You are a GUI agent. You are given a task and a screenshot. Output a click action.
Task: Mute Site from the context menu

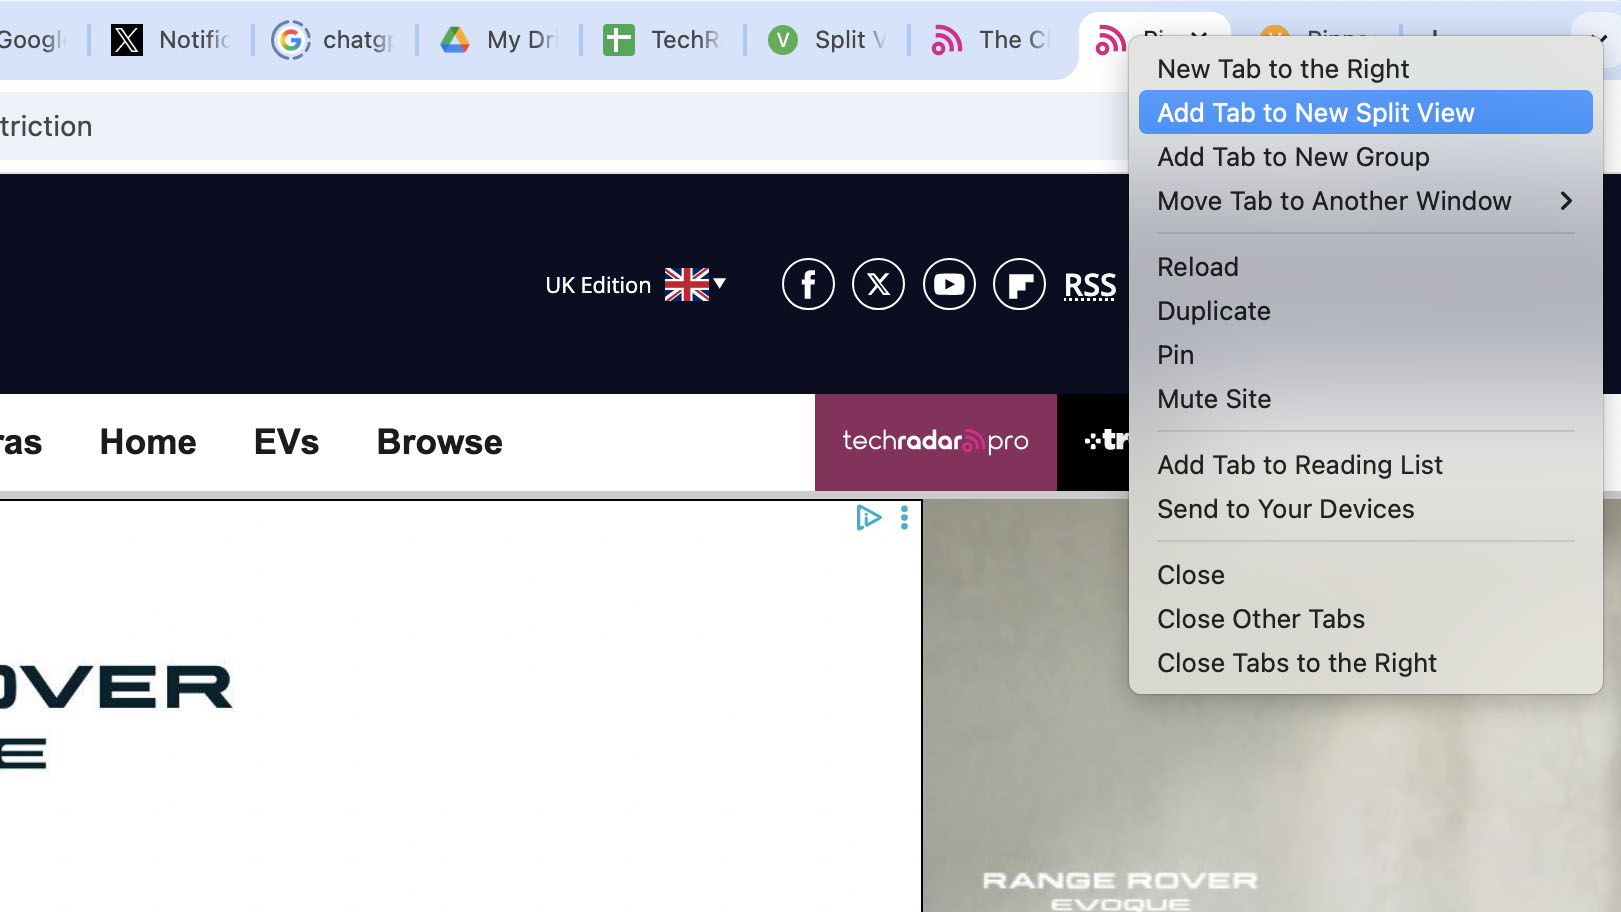point(1214,398)
